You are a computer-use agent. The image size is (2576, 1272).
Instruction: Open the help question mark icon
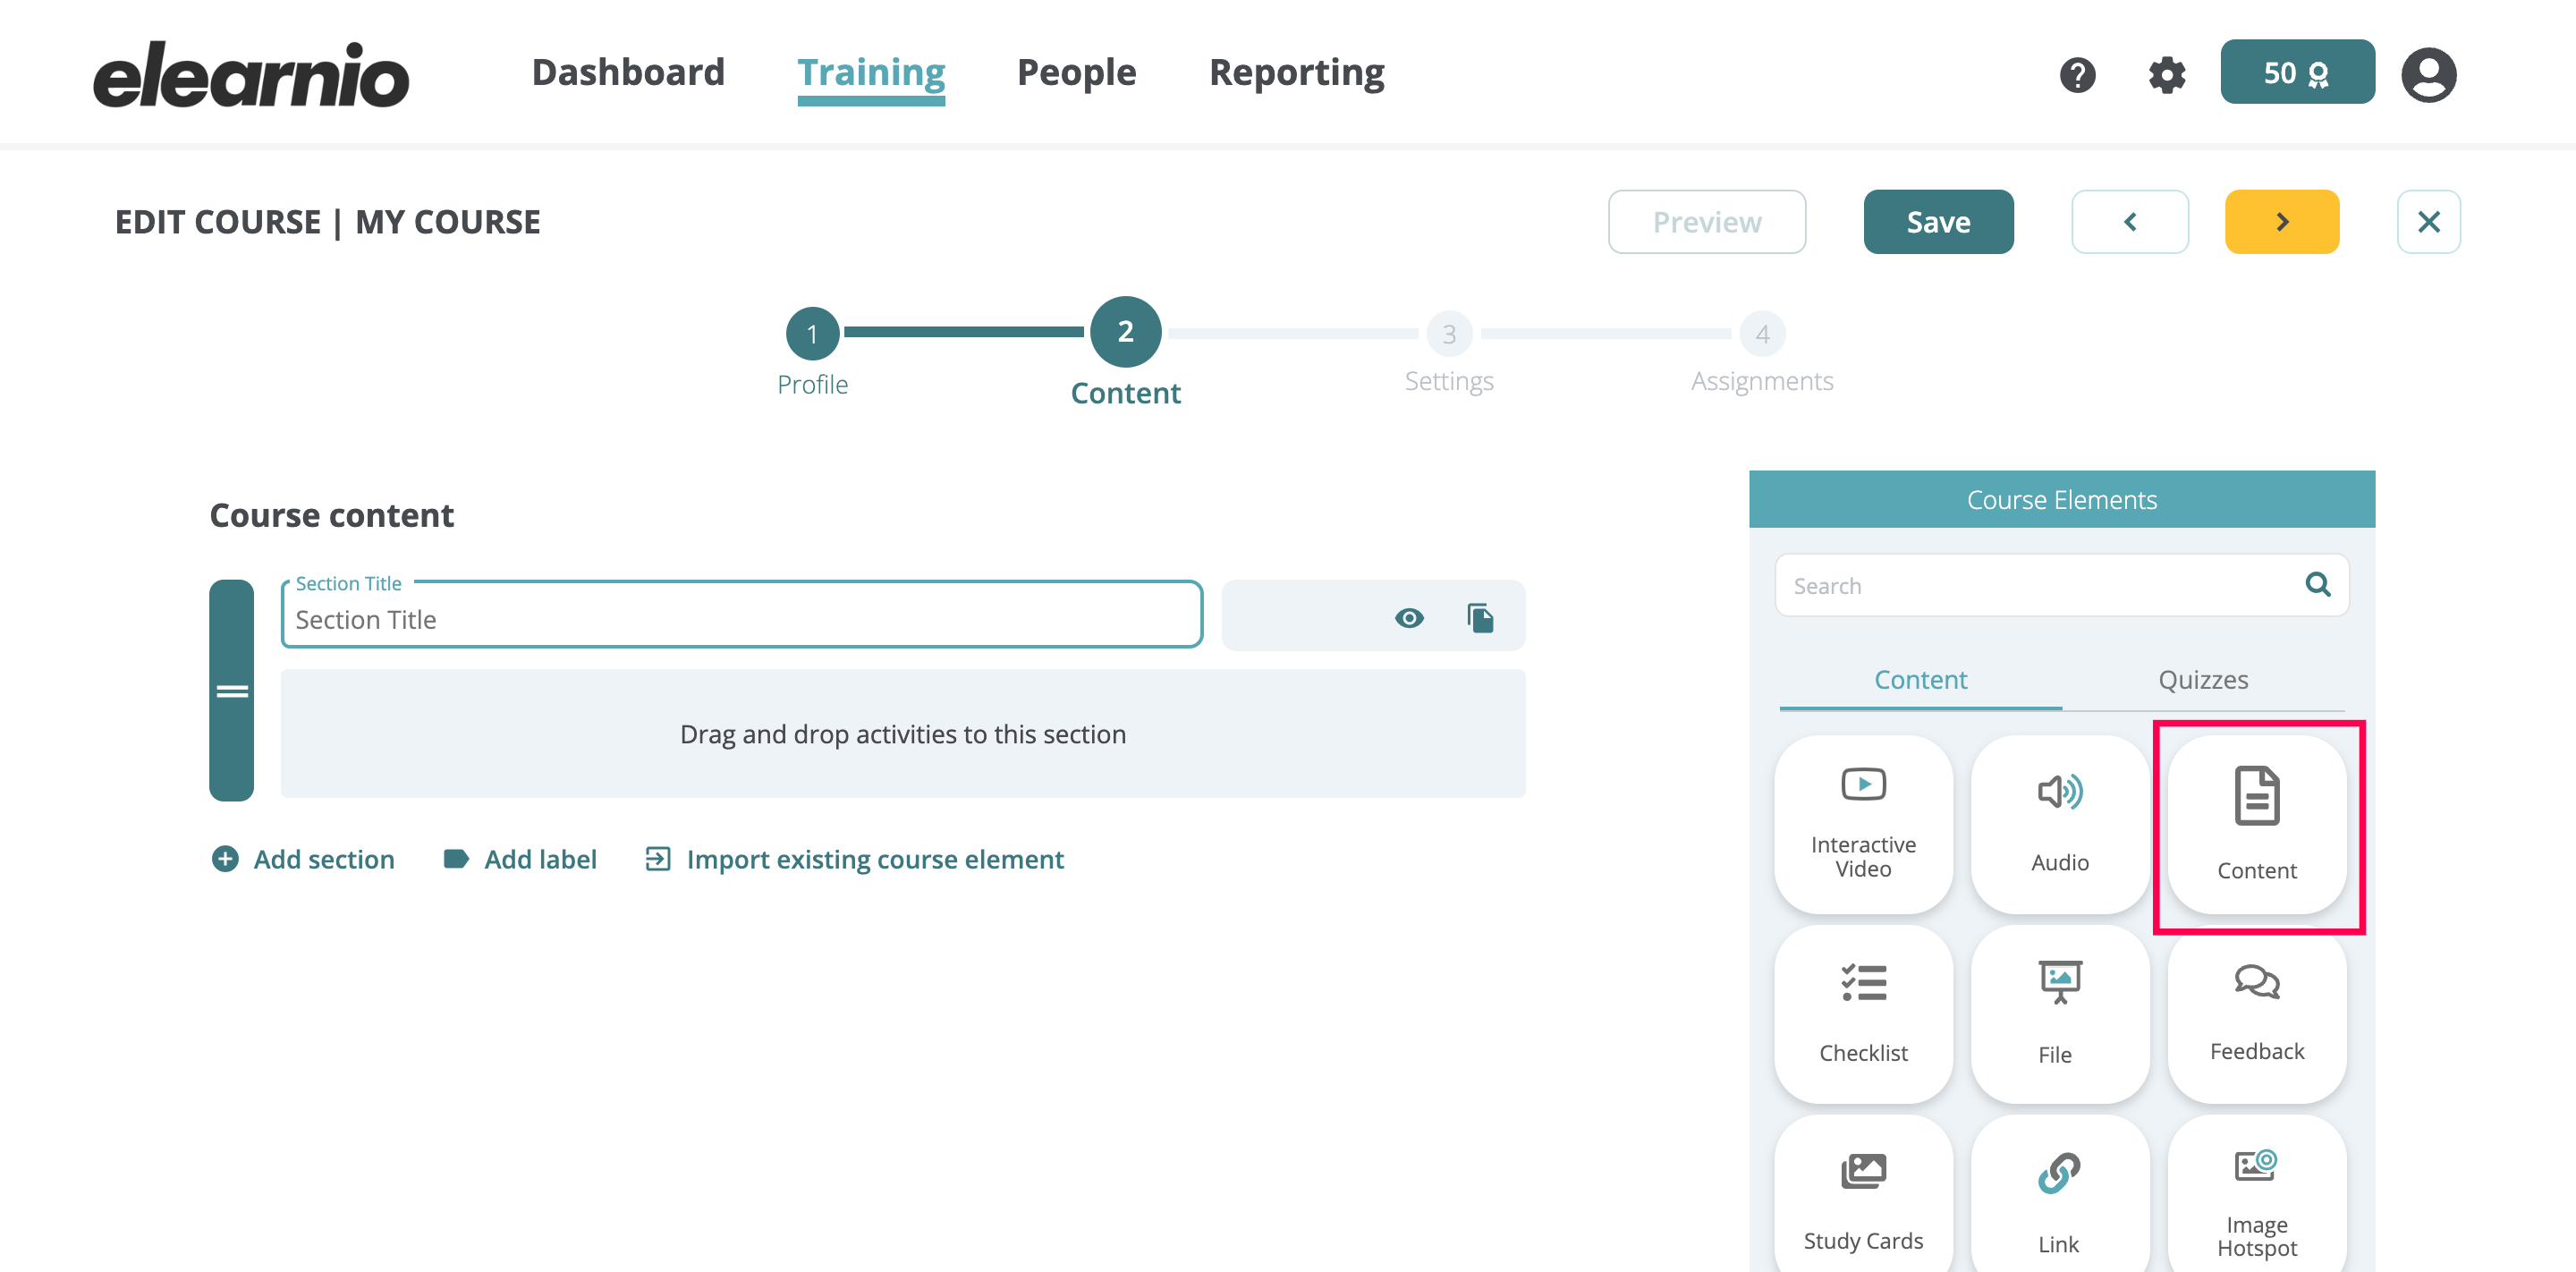pos(2077,74)
